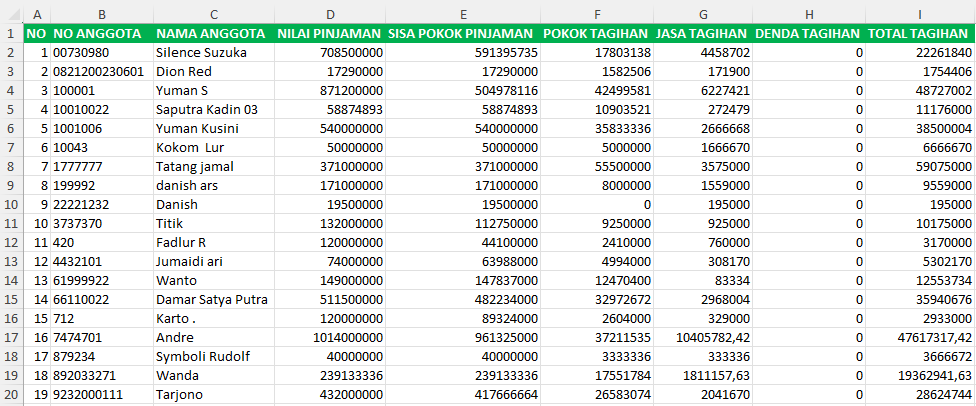Select the cell containing Tarjono
The height and width of the screenshot is (406, 976).
214,394
